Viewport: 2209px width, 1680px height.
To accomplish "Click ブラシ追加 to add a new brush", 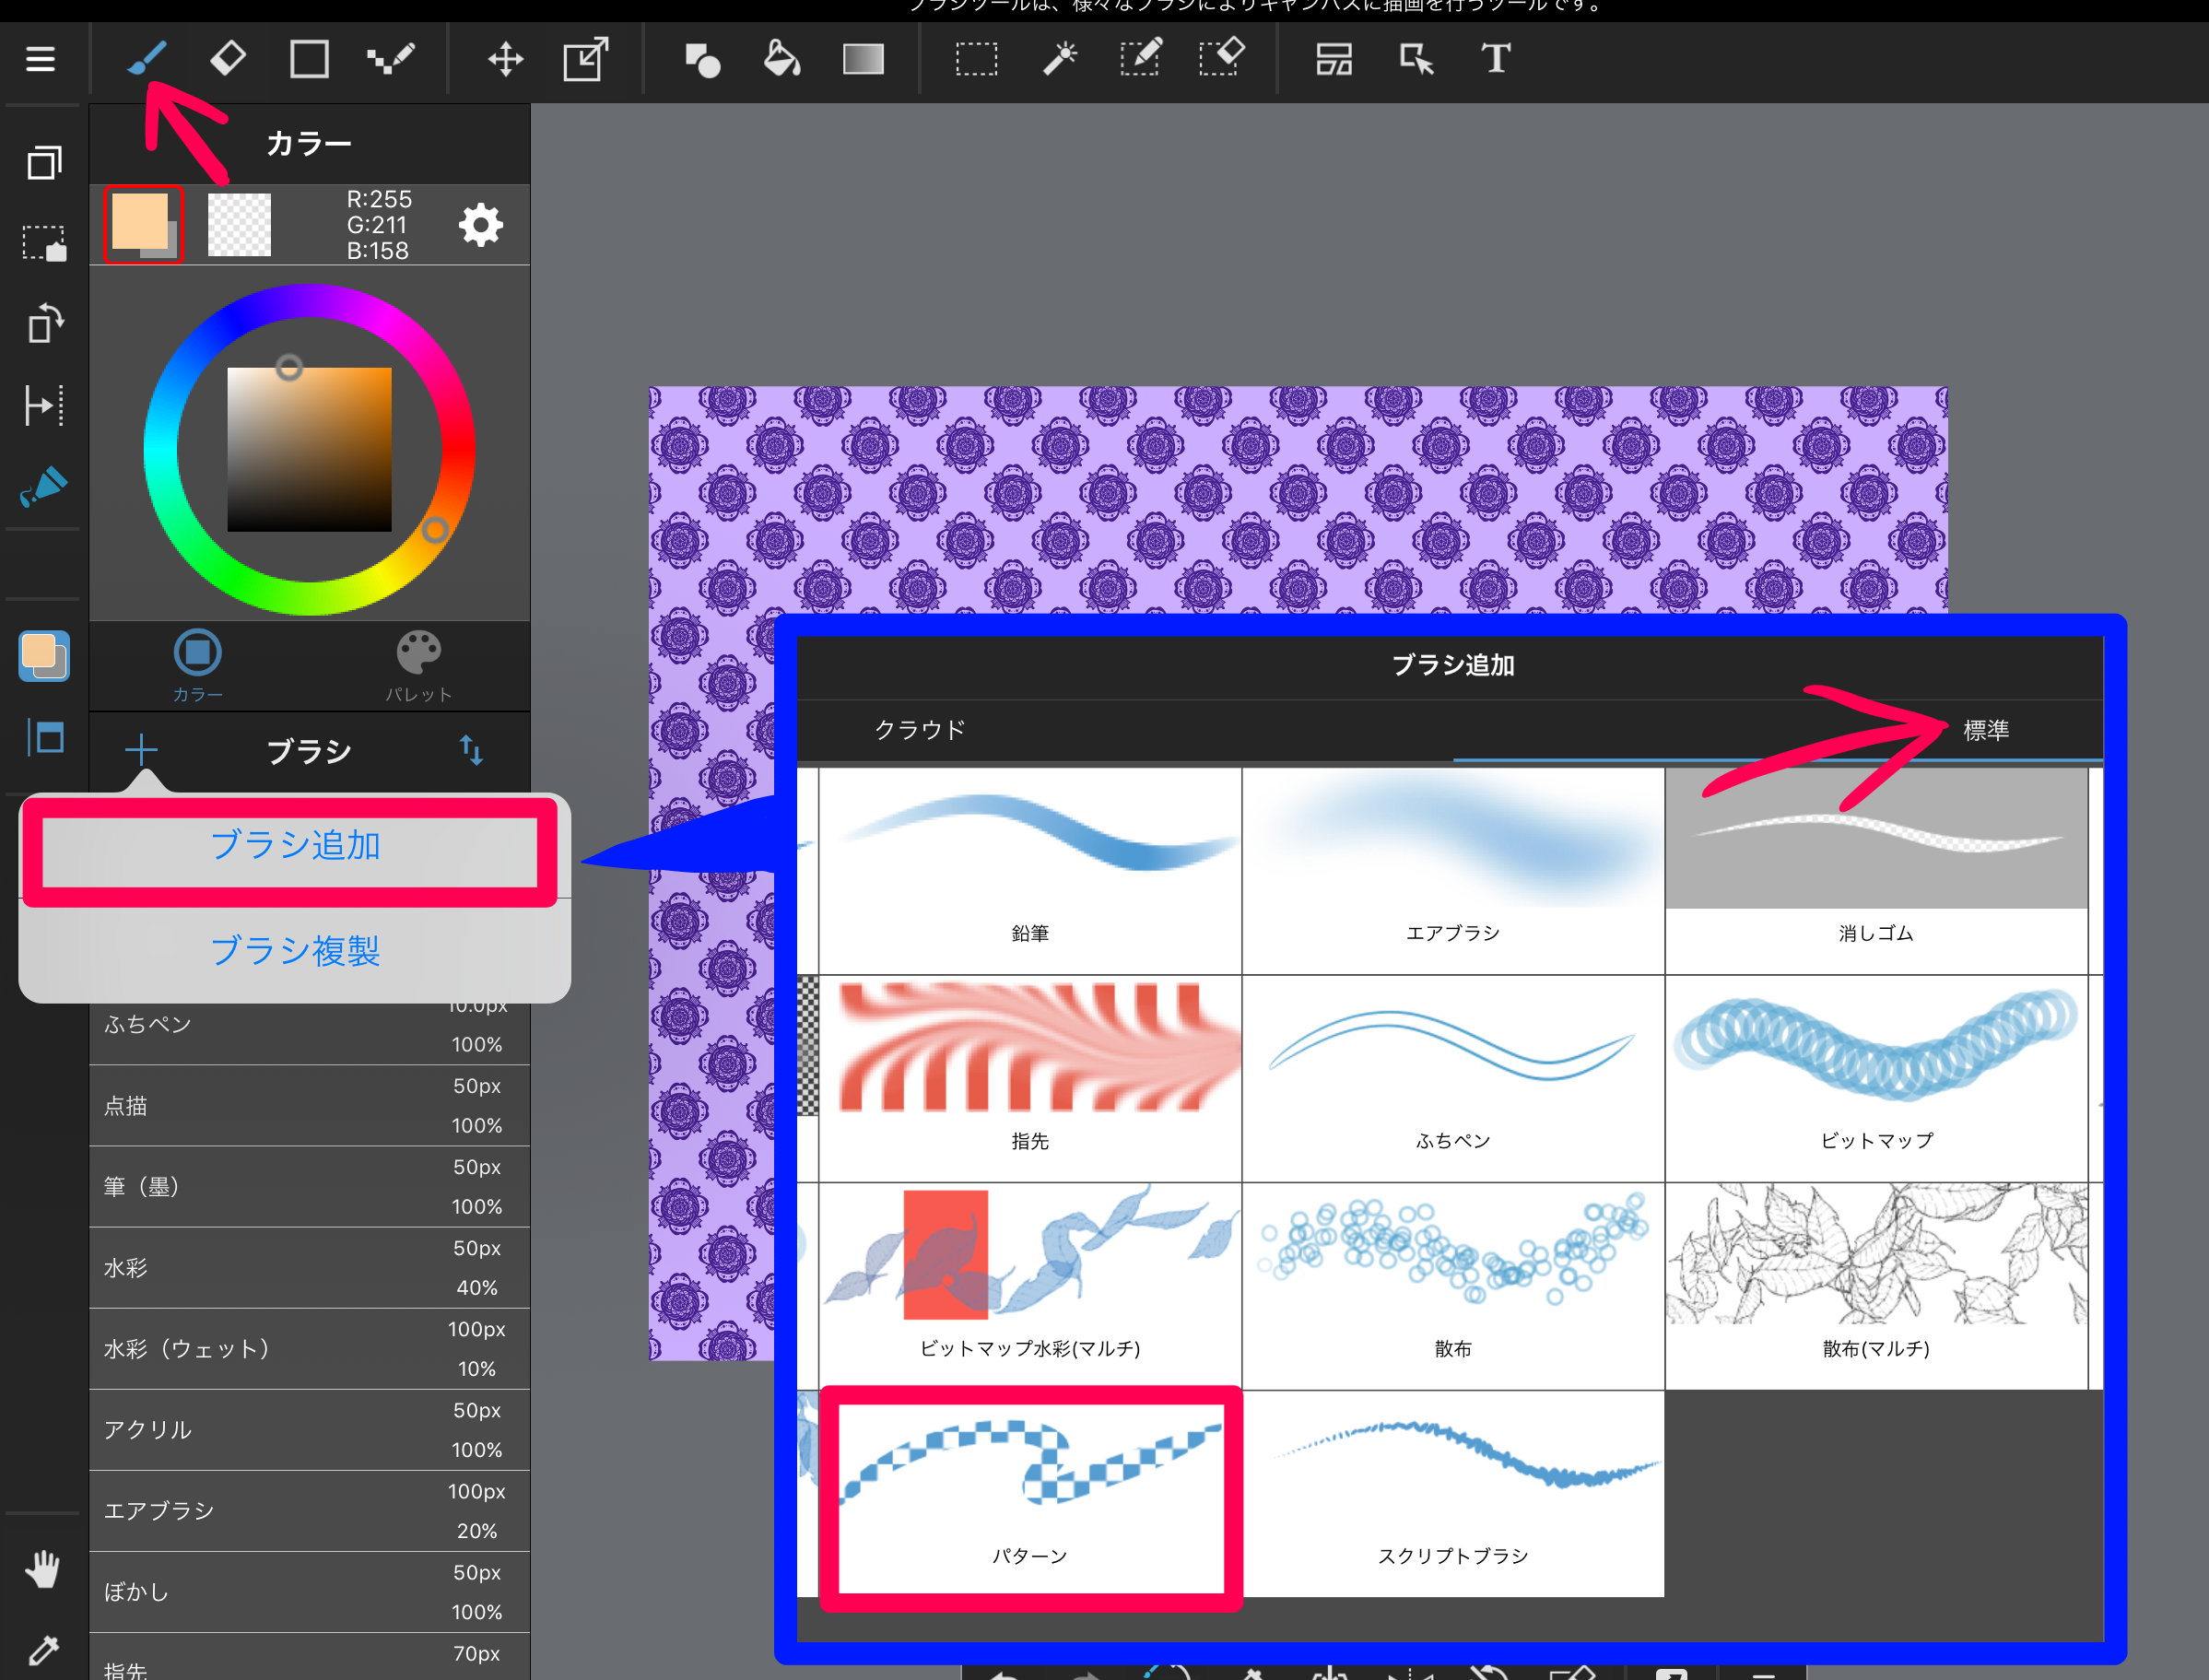I will pos(291,843).
